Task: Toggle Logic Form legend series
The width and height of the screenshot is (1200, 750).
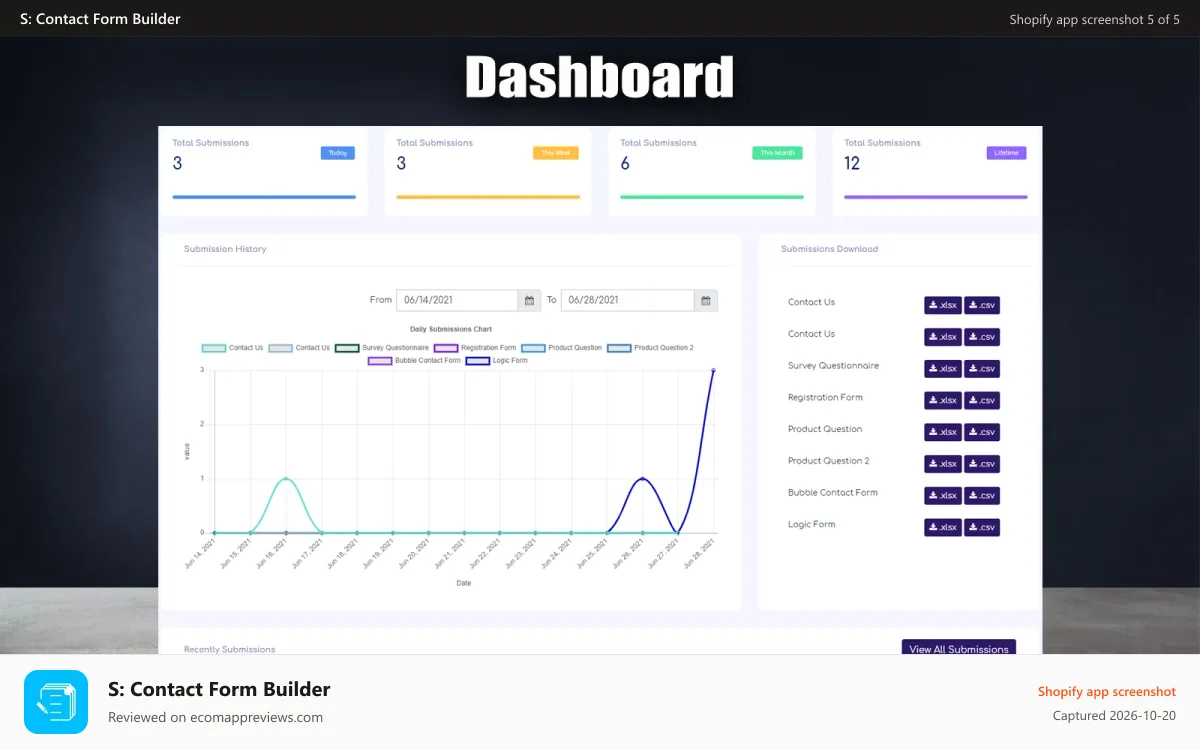Action: 497,360
